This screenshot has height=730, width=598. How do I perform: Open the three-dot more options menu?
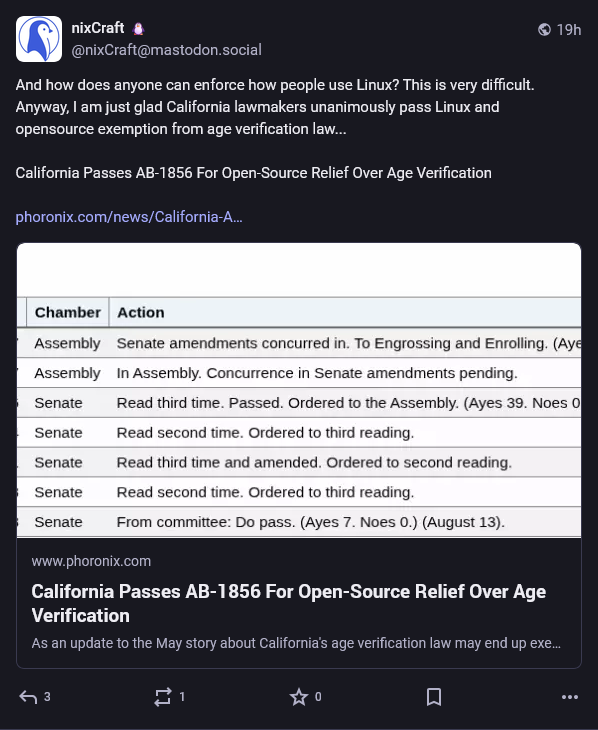click(570, 697)
